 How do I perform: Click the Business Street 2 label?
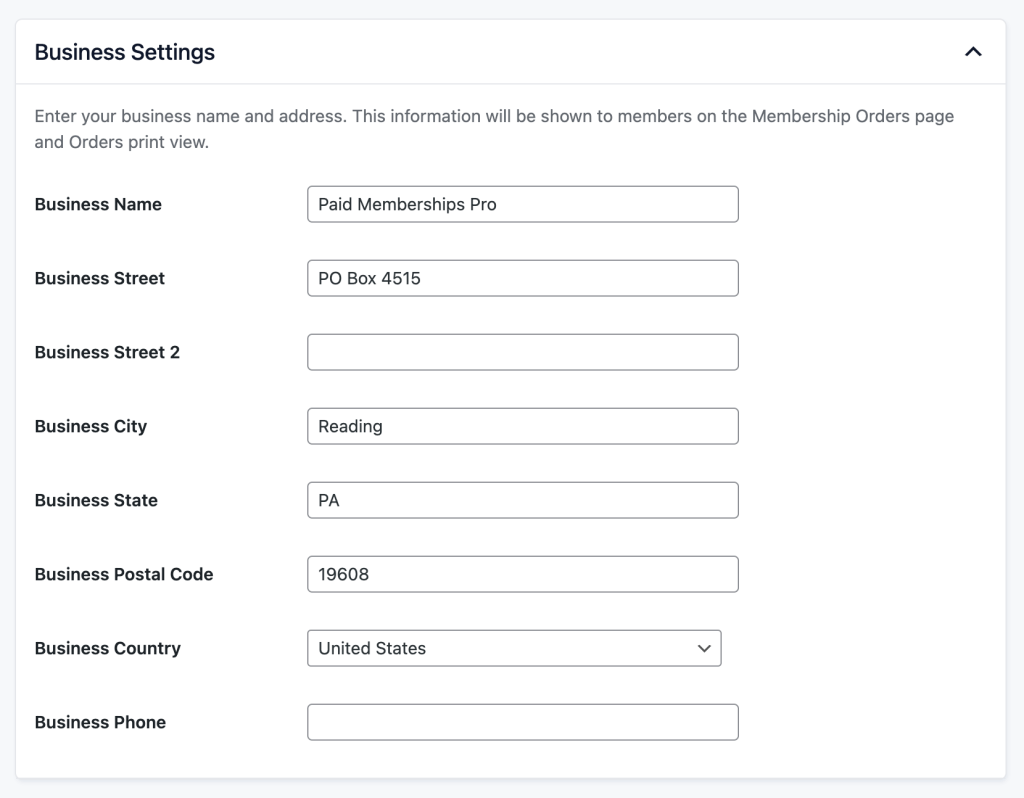107,352
